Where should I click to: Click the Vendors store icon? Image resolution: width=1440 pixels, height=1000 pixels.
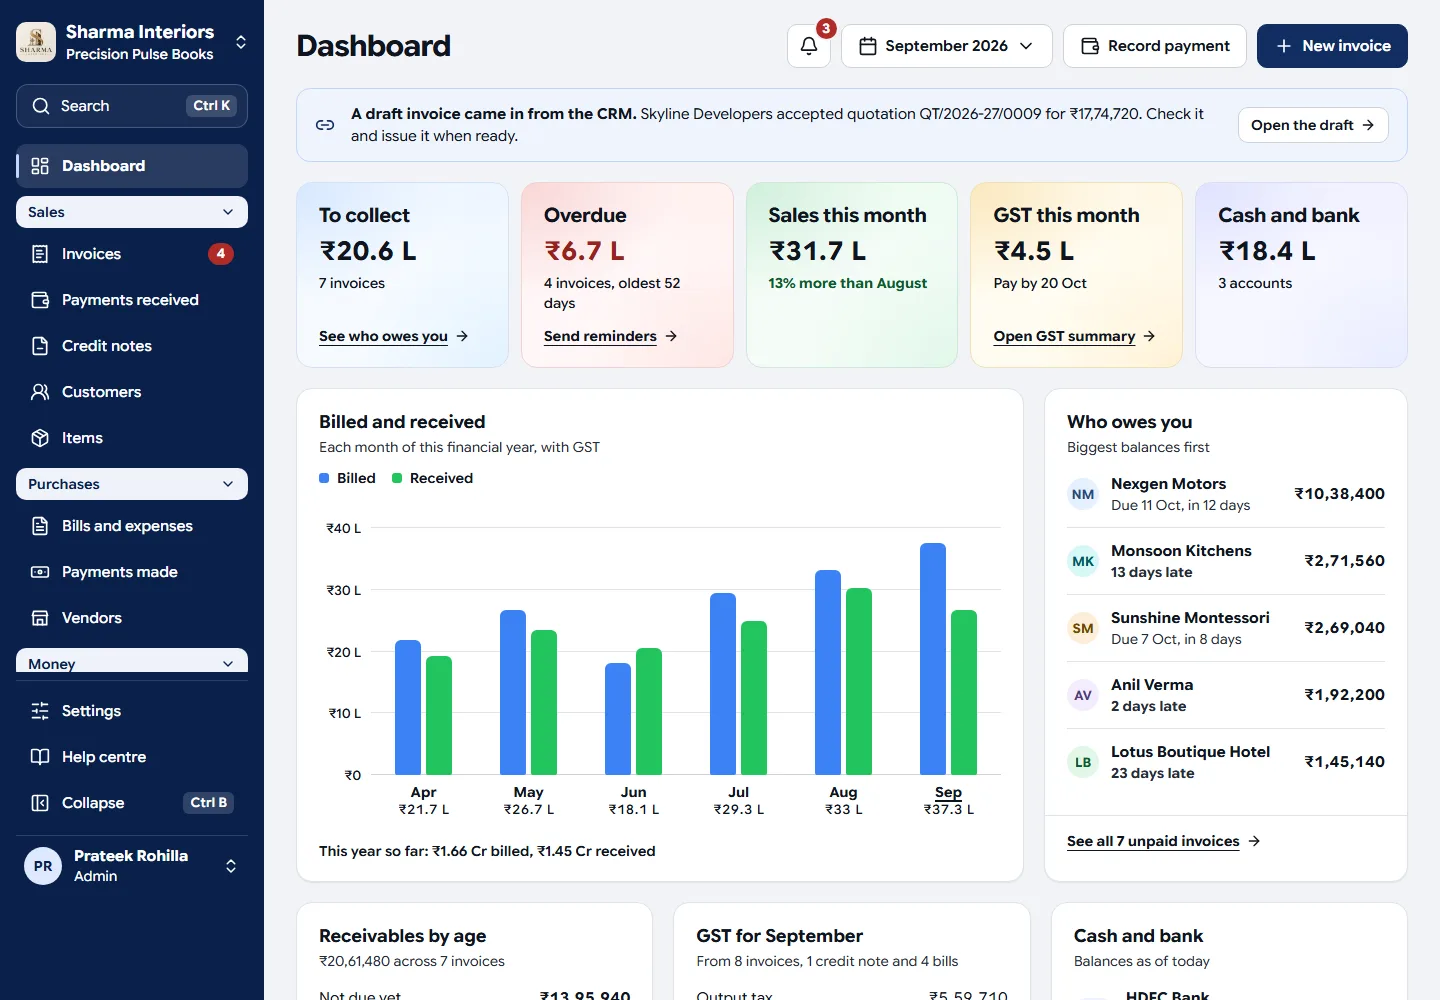tap(40, 618)
